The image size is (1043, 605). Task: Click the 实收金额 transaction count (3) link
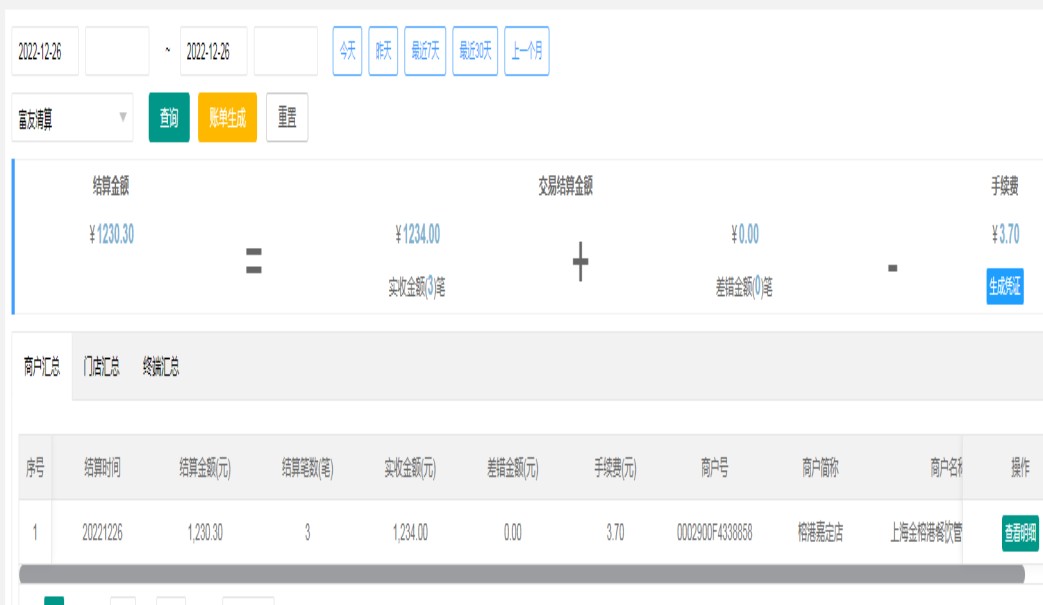430,288
